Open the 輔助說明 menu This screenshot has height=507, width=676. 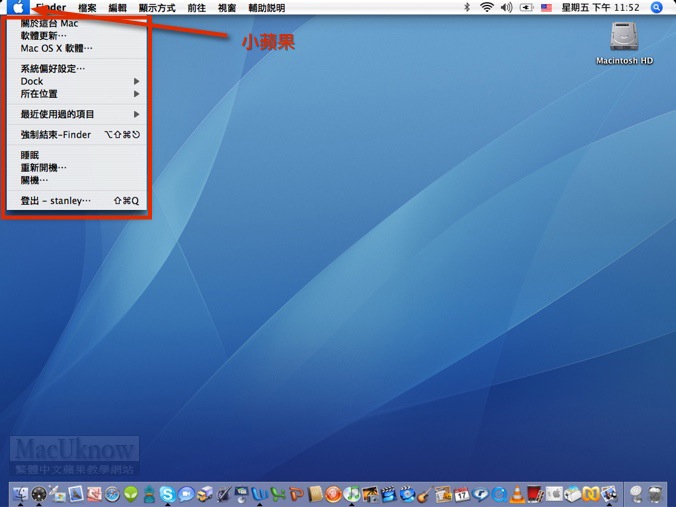point(266,8)
